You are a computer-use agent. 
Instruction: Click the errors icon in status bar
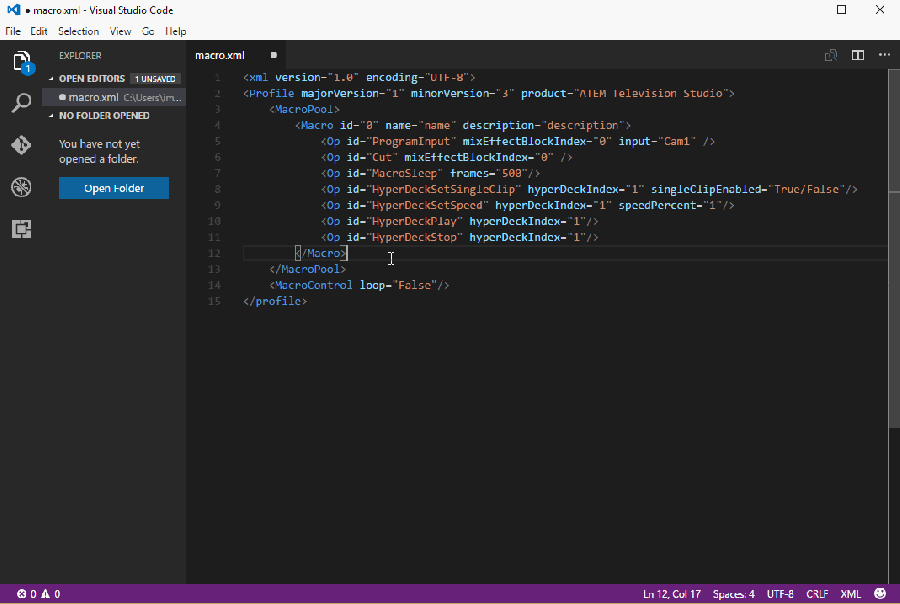(x=22, y=594)
